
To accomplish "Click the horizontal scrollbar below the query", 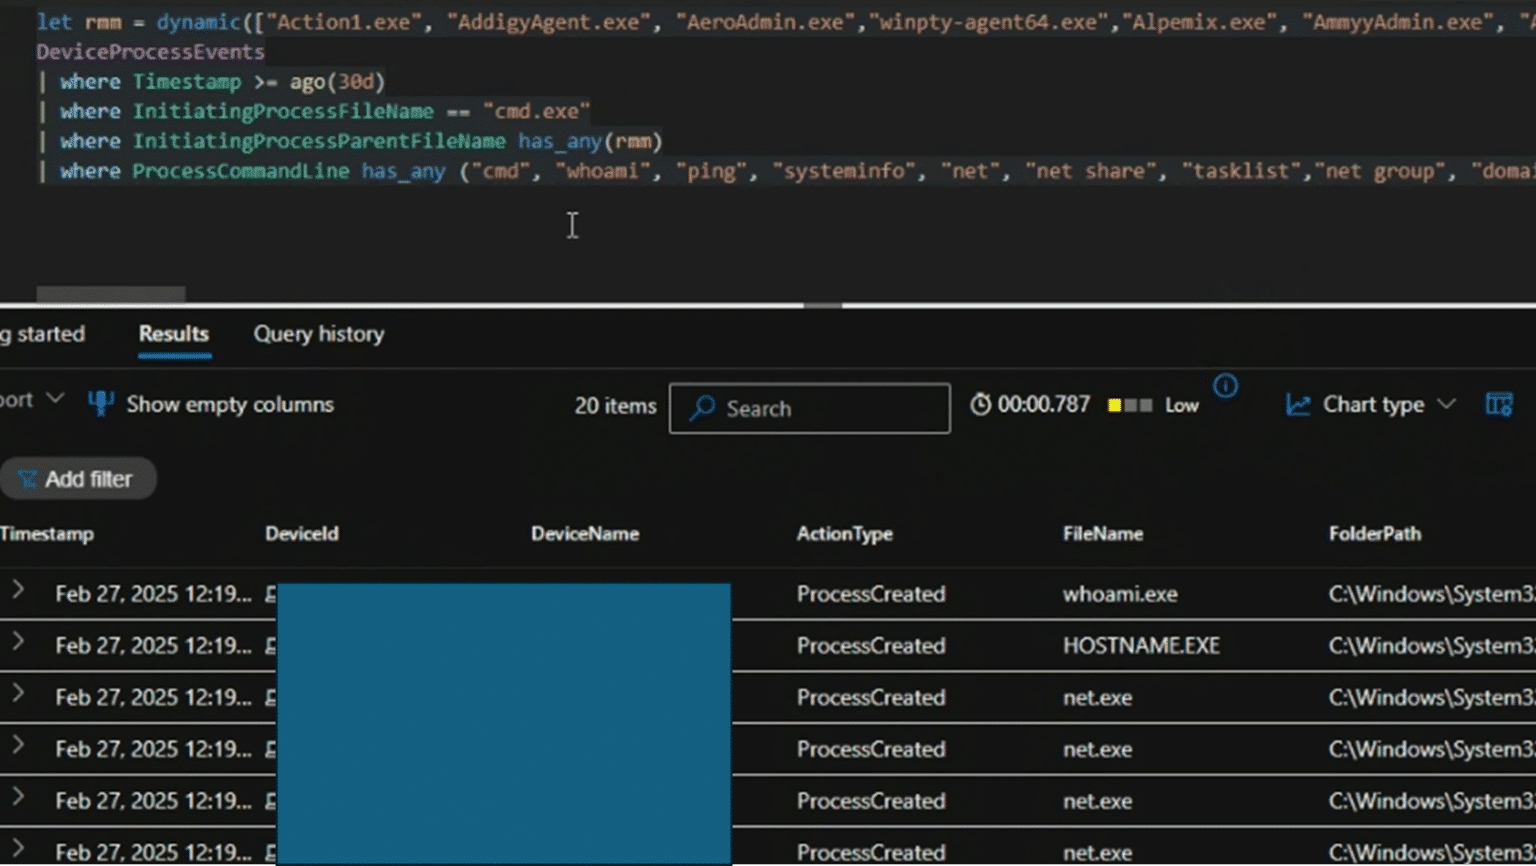I will [110, 293].
